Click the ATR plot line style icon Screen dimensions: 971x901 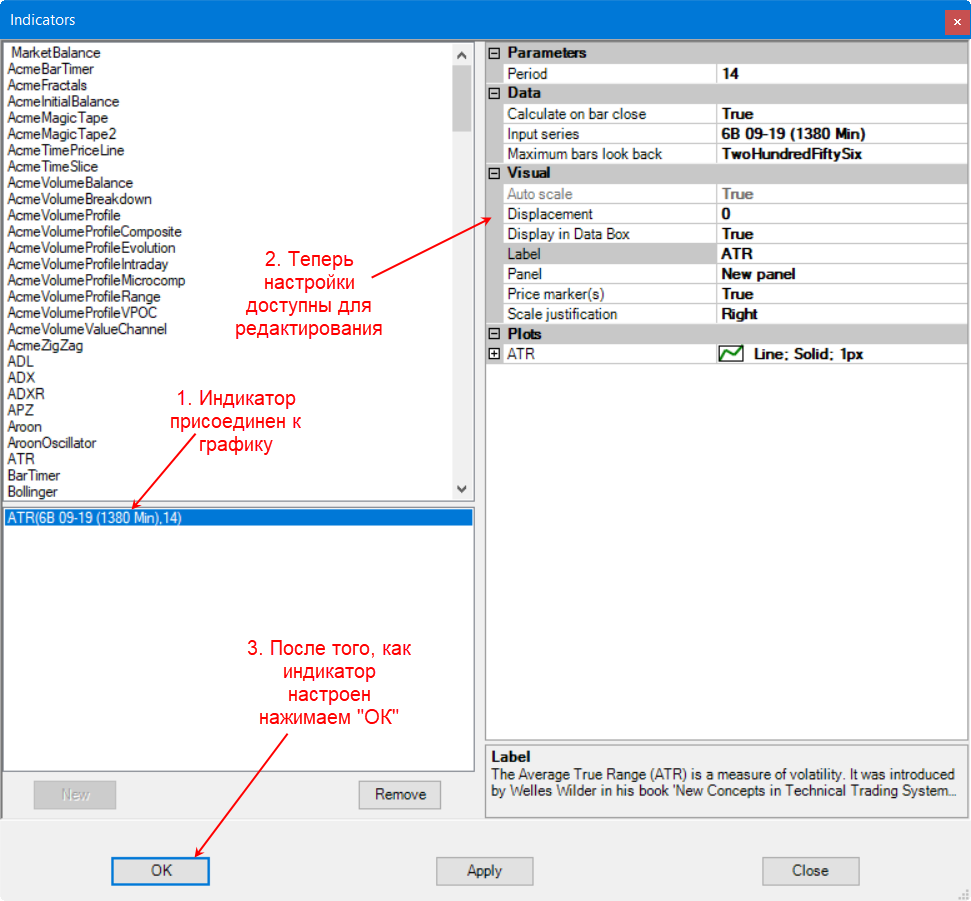click(731, 354)
